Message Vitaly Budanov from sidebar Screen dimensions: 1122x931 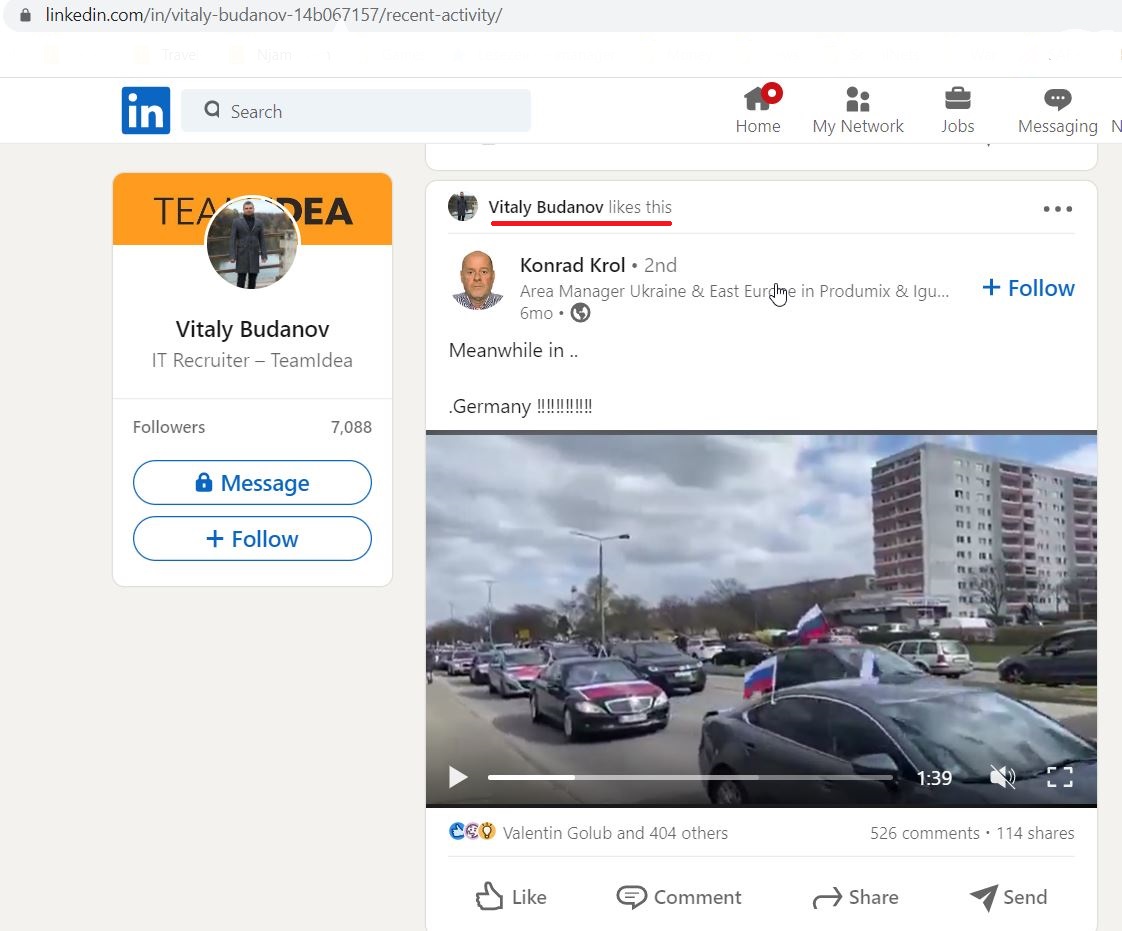click(252, 482)
